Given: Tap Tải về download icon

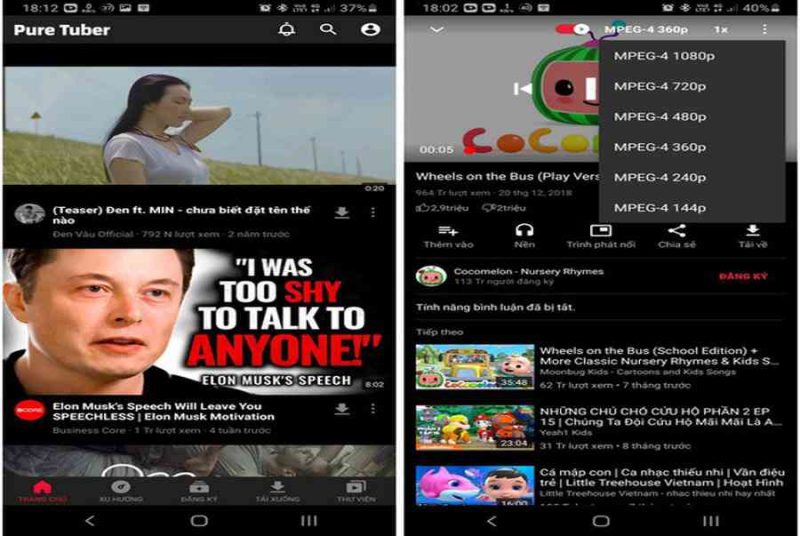Looking at the screenshot, I should click(x=753, y=231).
